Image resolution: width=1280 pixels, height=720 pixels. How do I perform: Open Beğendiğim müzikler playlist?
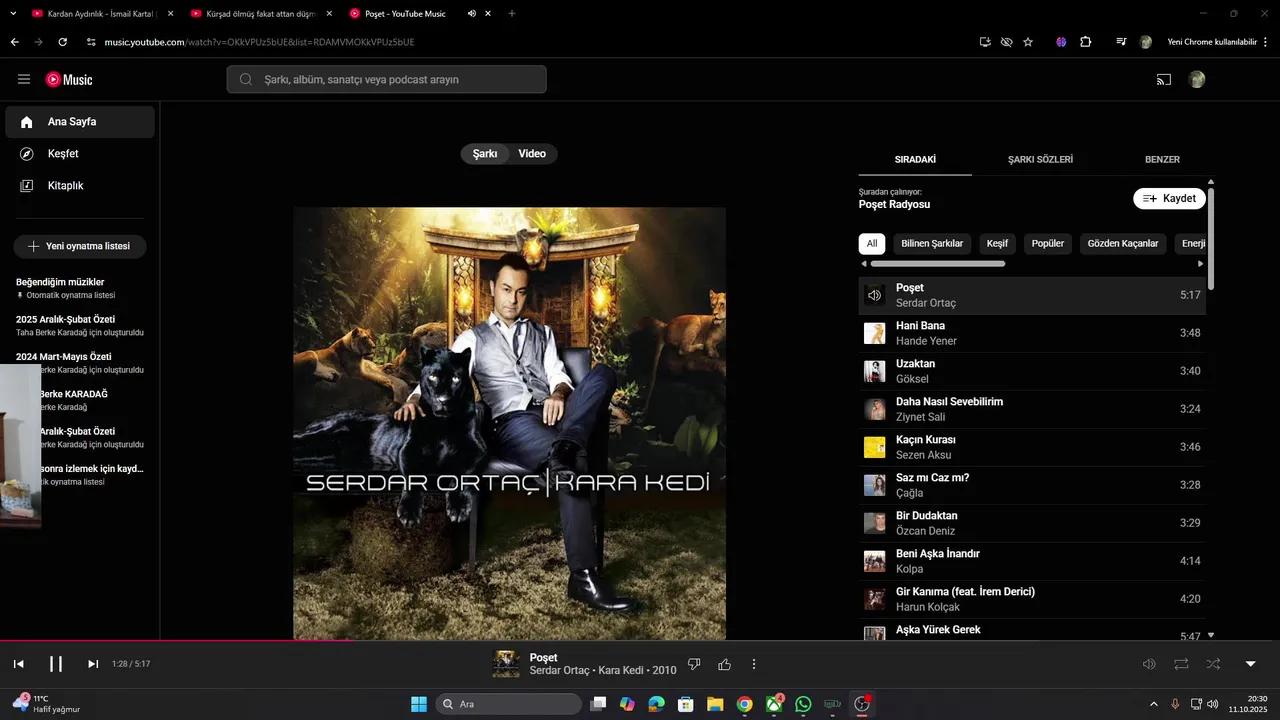point(80,288)
